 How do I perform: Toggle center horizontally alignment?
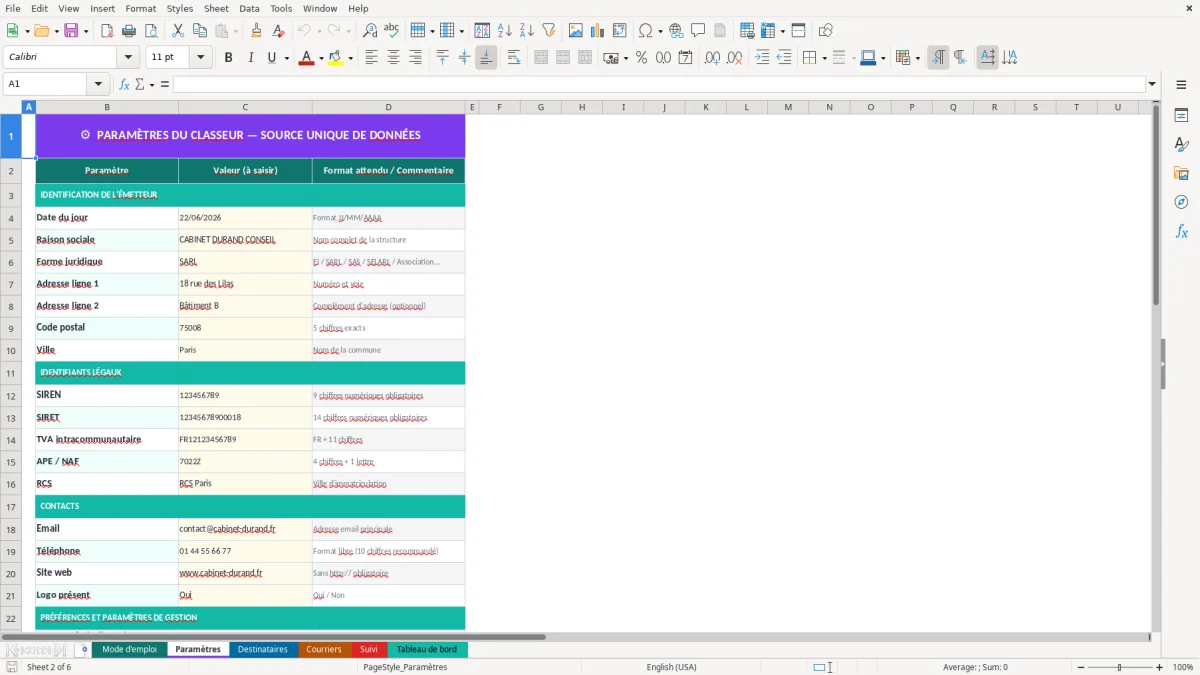click(x=393, y=58)
